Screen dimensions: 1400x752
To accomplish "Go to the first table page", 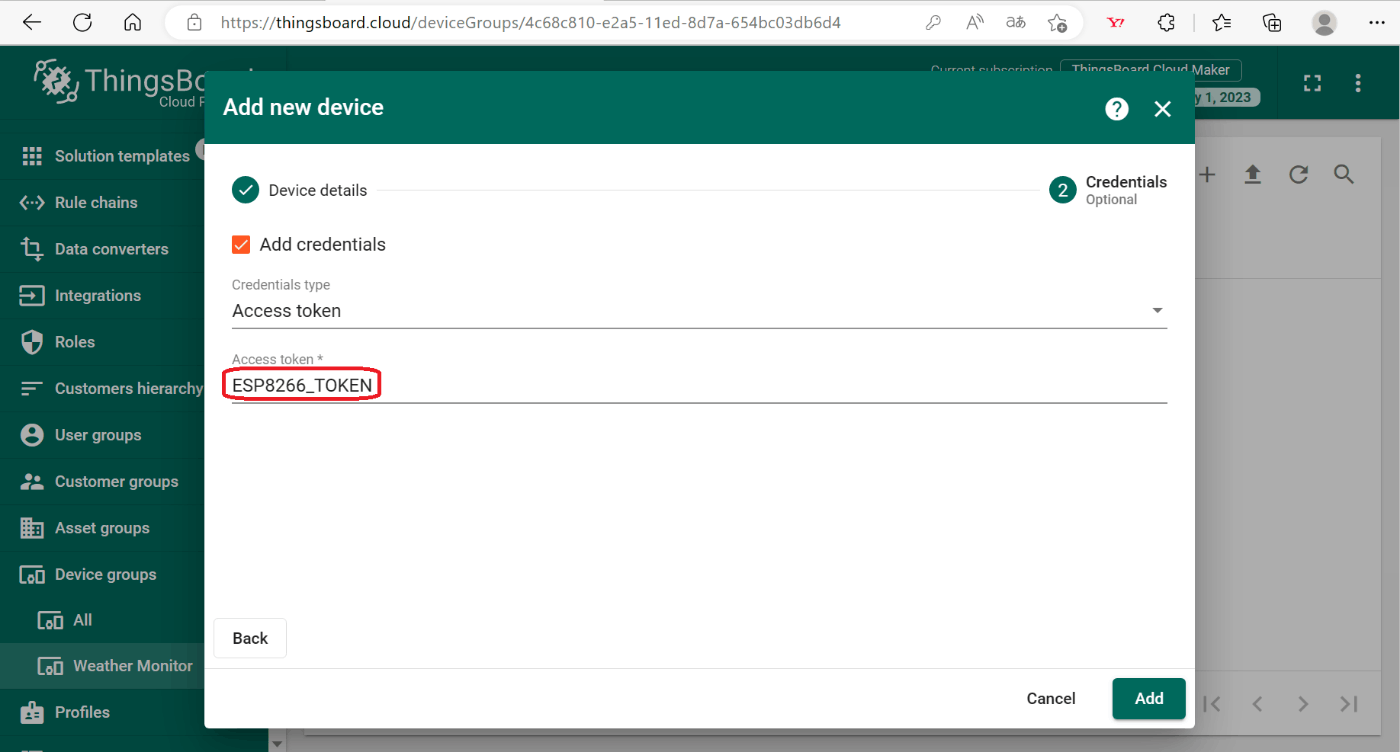I will pyautogui.click(x=1212, y=704).
